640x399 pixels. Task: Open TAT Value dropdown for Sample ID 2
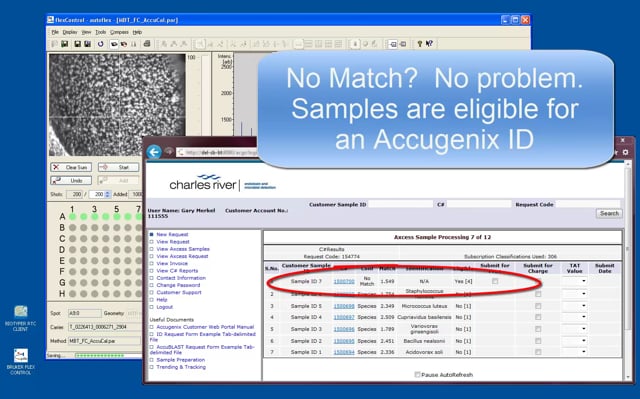tap(574, 341)
